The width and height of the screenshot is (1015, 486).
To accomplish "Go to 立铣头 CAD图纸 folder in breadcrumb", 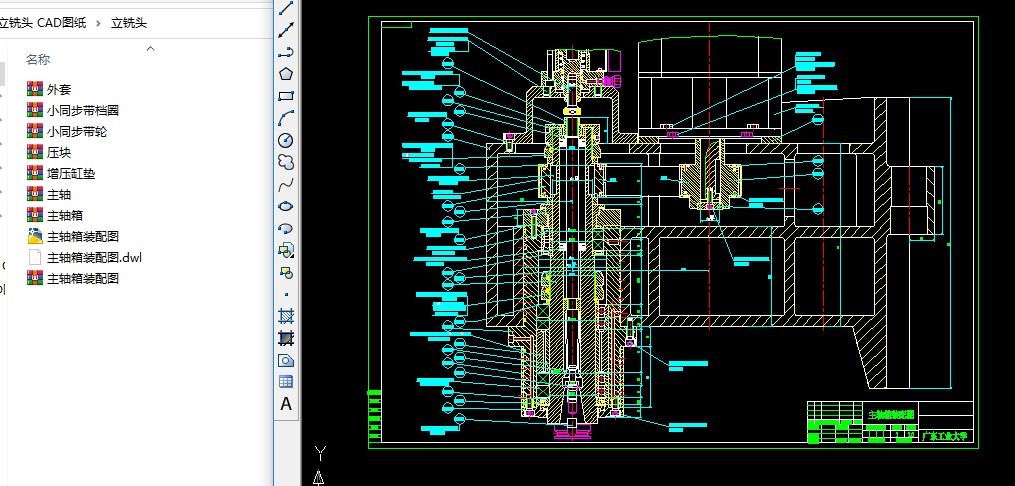I will tap(42, 23).
